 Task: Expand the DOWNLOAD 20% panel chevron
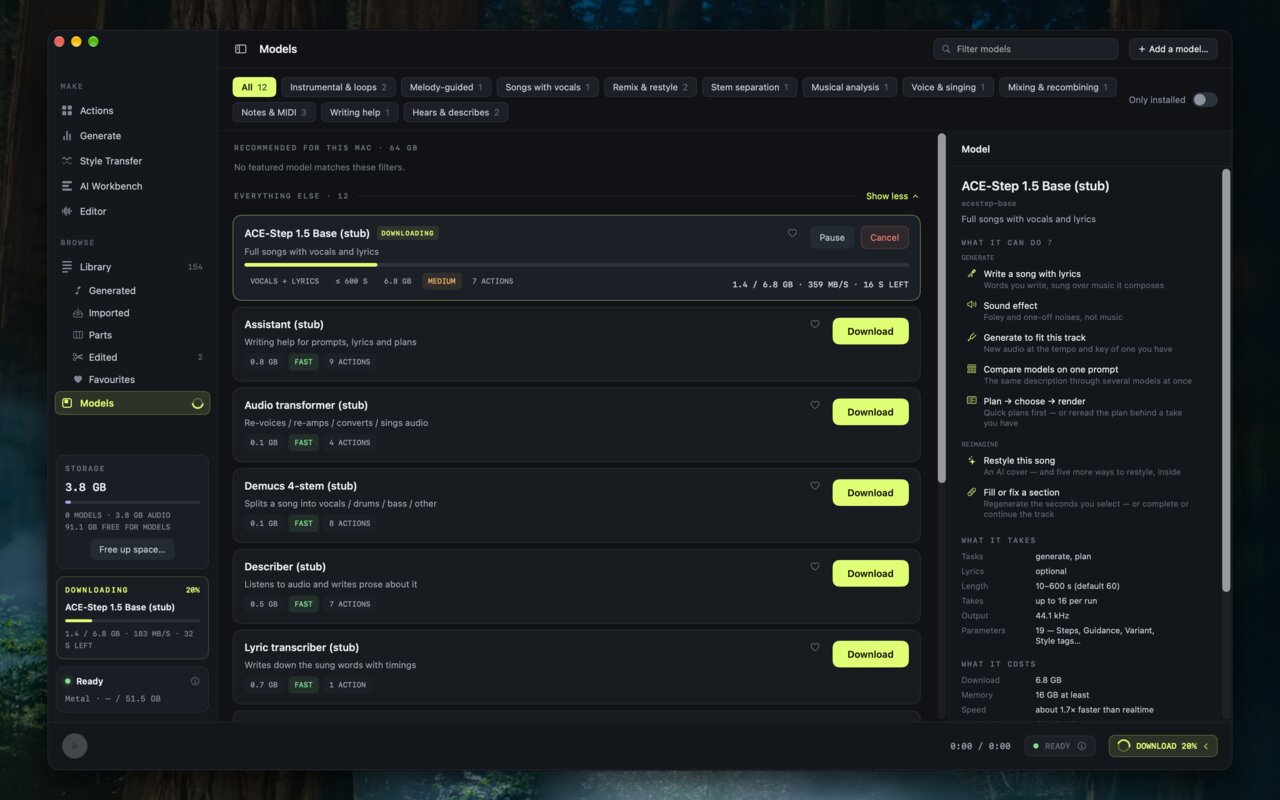(x=1206, y=746)
